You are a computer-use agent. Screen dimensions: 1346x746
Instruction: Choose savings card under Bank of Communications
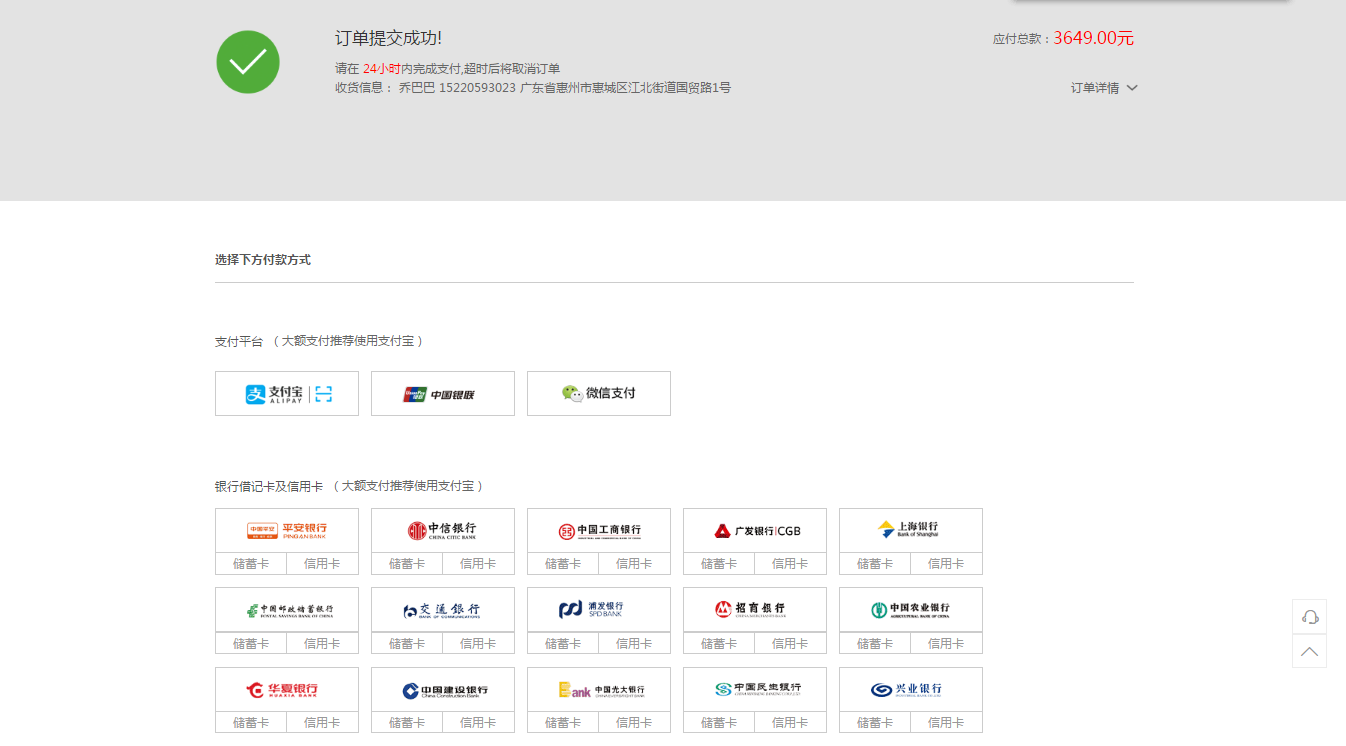pos(407,643)
